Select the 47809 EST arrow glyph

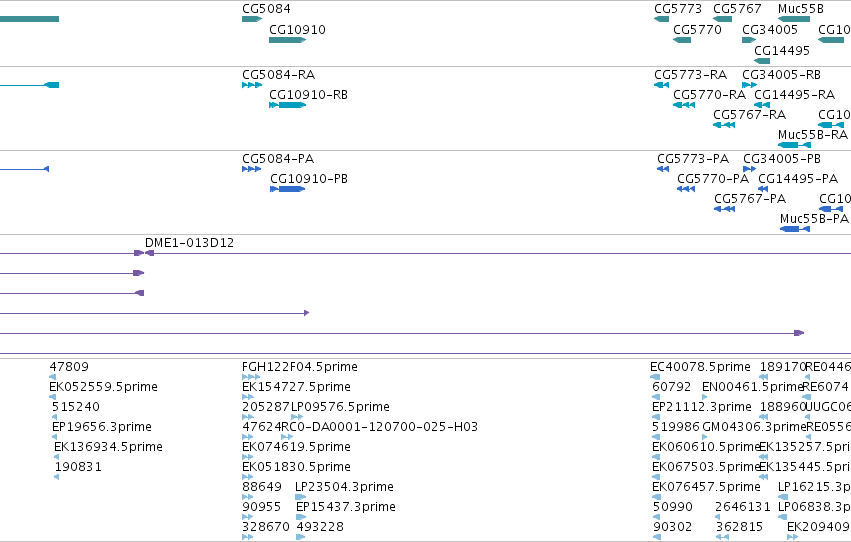pos(52,377)
